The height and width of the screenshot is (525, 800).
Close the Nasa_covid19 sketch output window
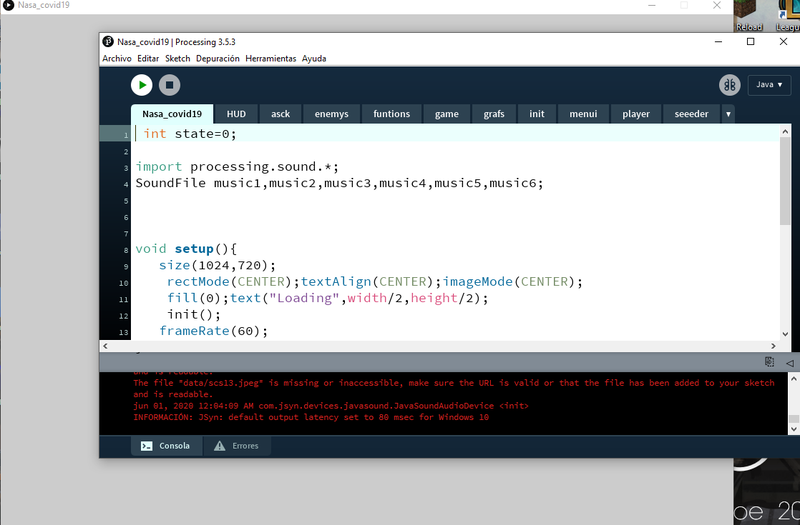pos(717,5)
